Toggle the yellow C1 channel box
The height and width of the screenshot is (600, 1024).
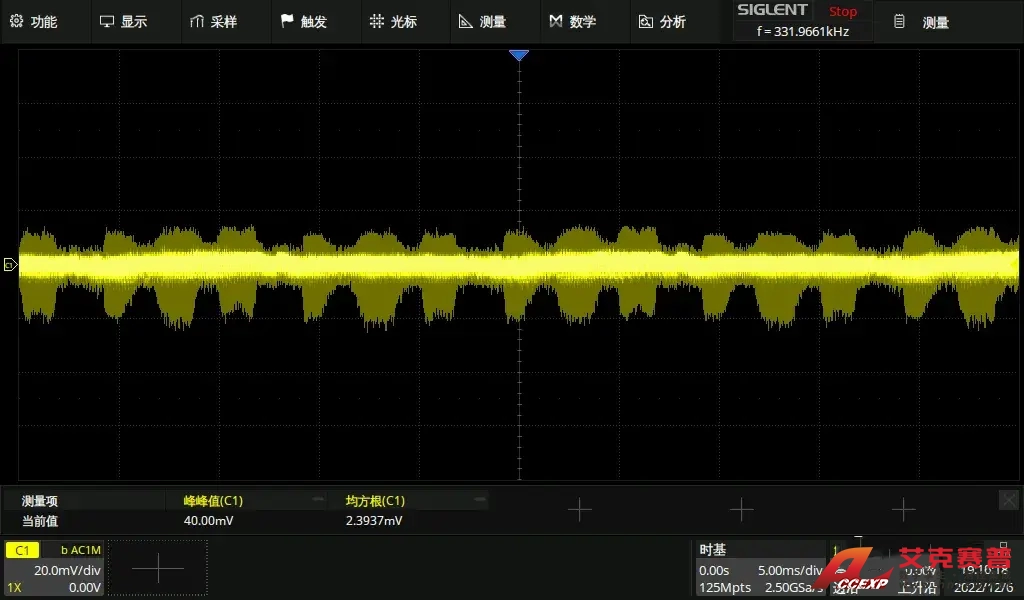click(53, 568)
